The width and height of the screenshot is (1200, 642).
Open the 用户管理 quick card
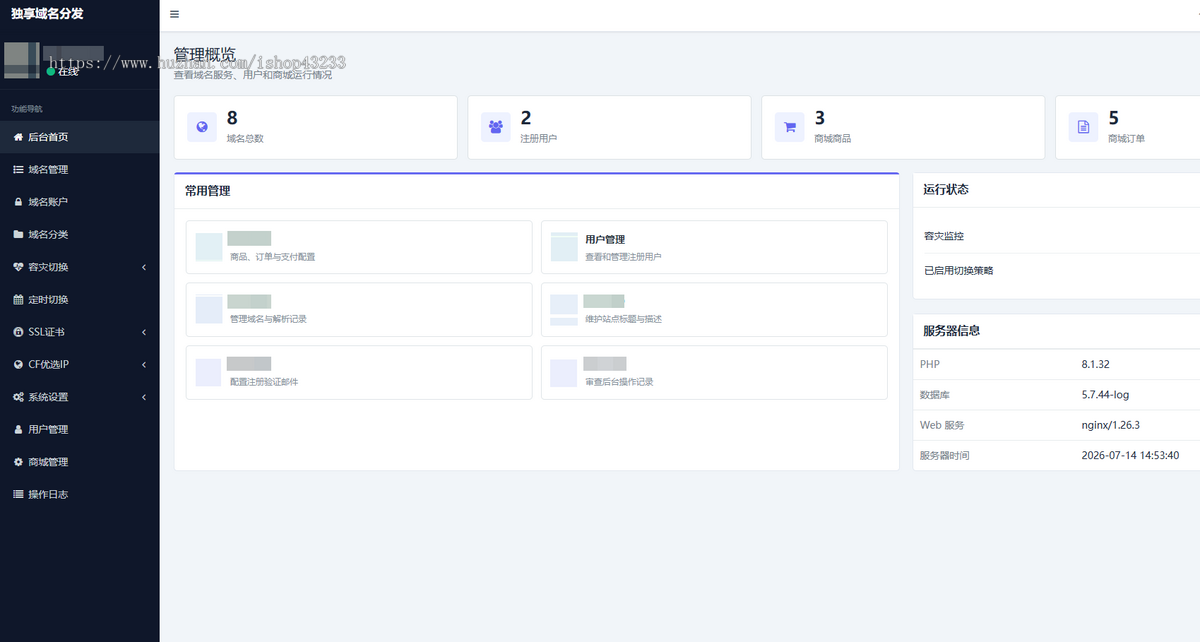click(x=714, y=247)
